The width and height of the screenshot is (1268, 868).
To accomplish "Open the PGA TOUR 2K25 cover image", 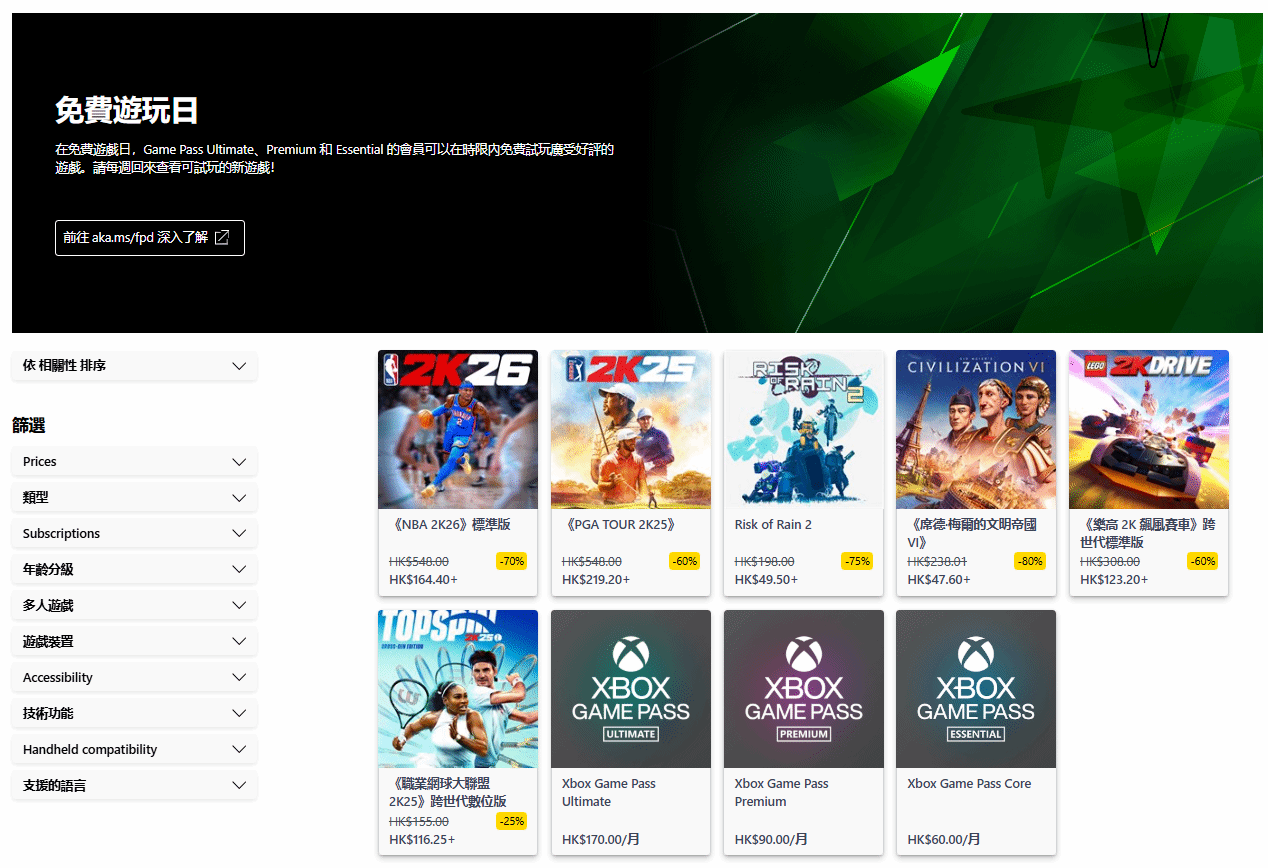I will (x=631, y=430).
